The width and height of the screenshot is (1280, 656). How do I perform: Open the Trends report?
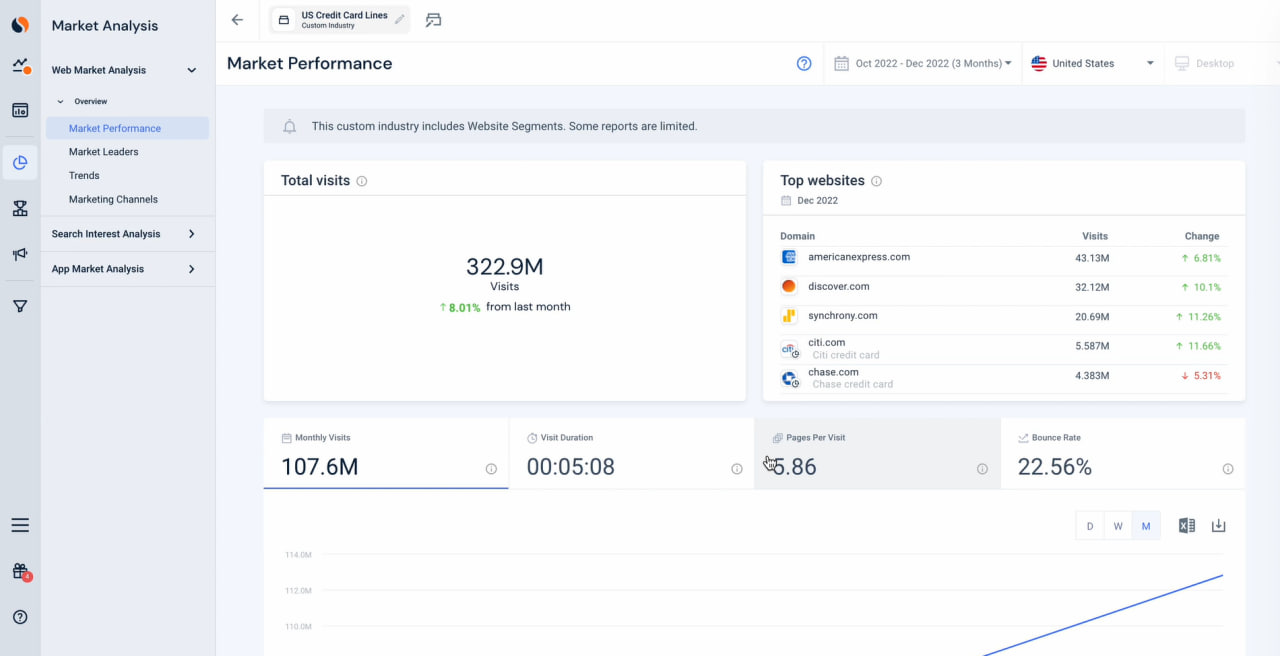(x=84, y=175)
